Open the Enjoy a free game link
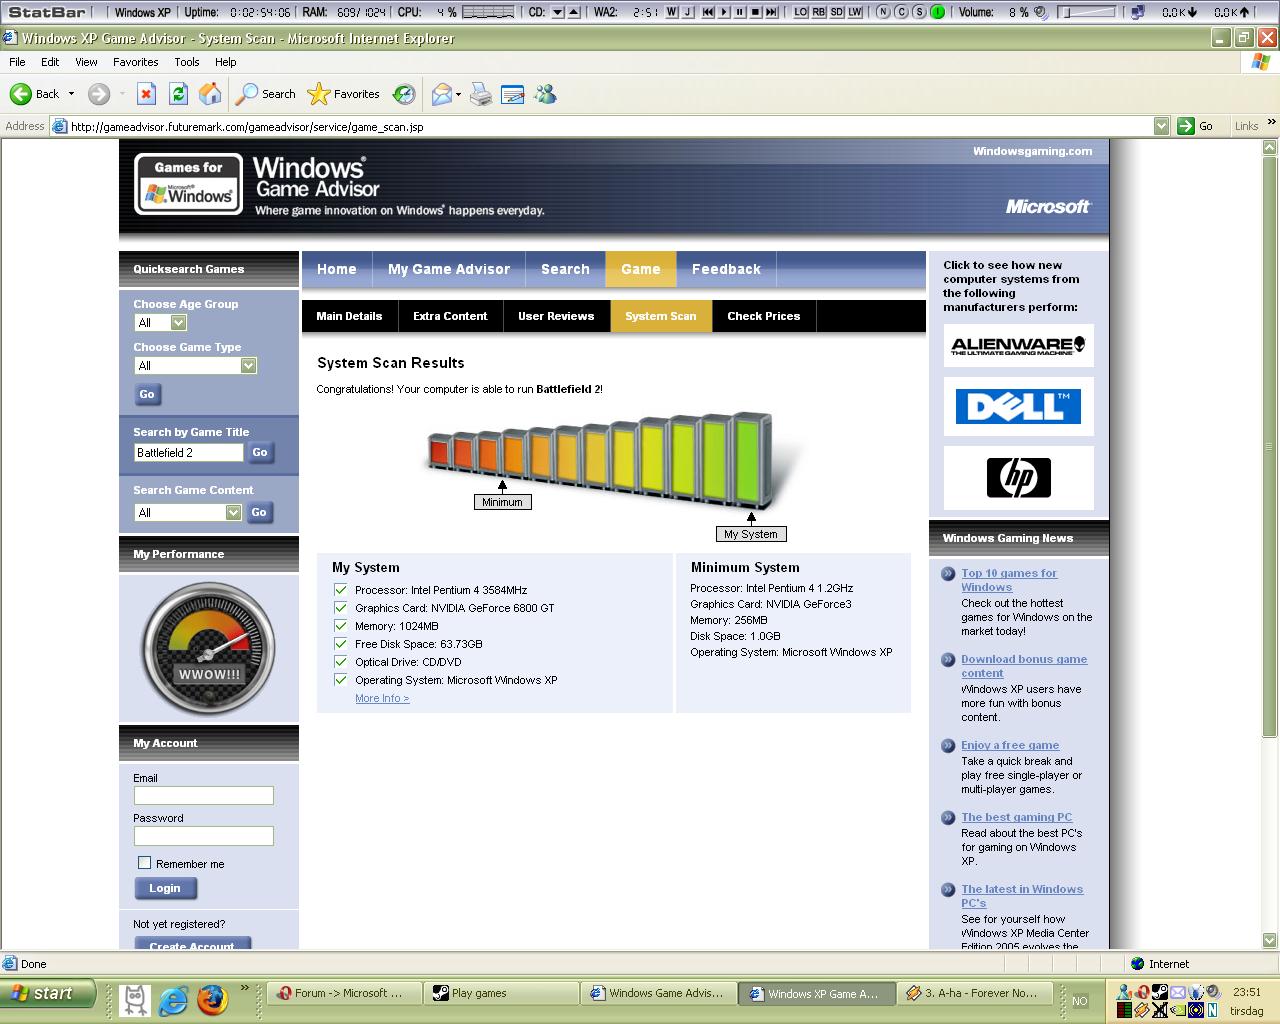Image resolution: width=1280 pixels, height=1024 pixels. (x=1010, y=745)
